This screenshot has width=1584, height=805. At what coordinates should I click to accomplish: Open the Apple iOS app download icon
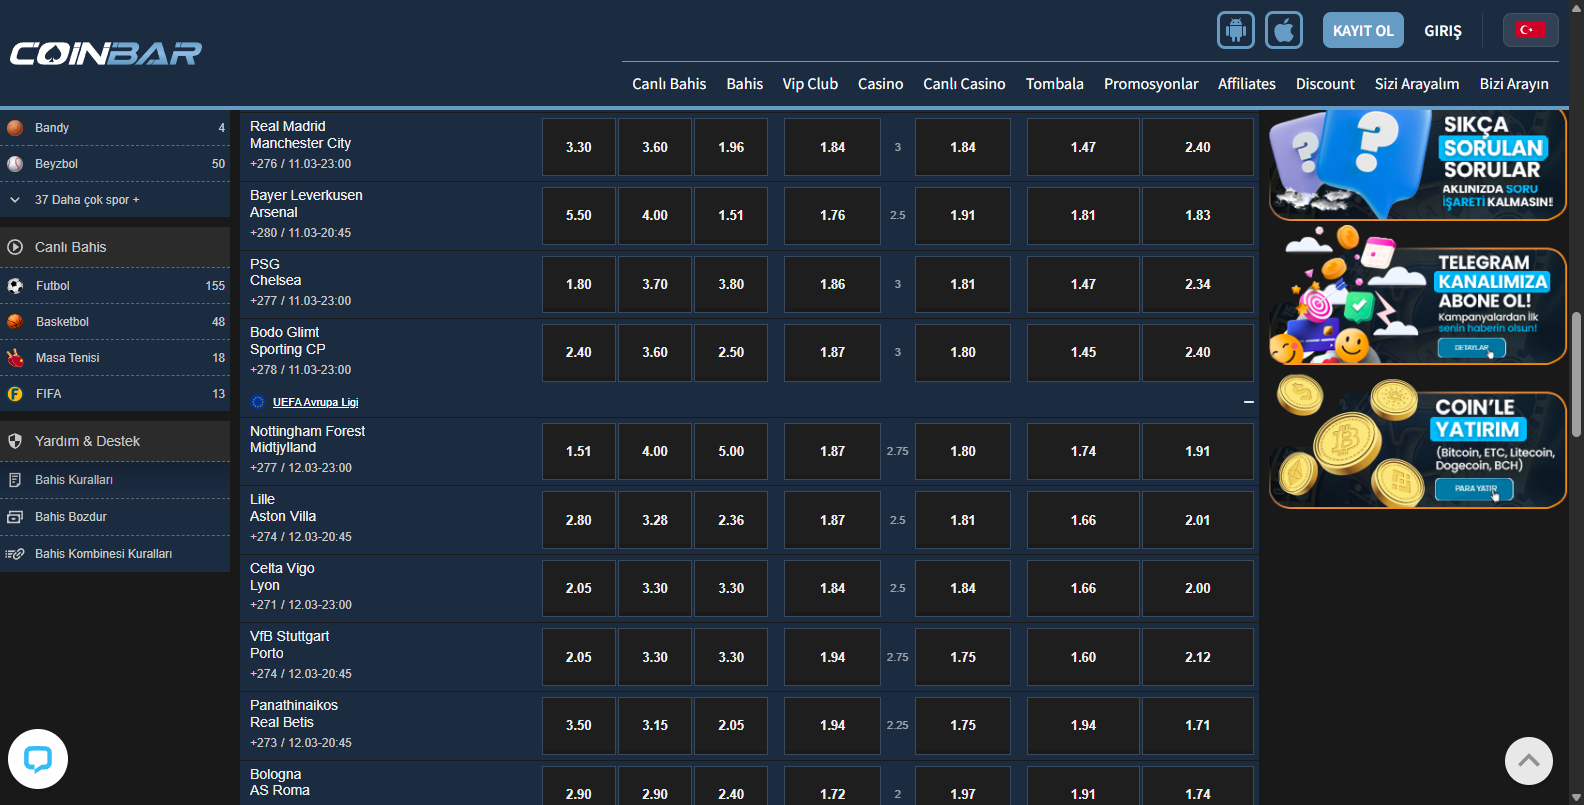pyautogui.click(x=1284, y=30)
